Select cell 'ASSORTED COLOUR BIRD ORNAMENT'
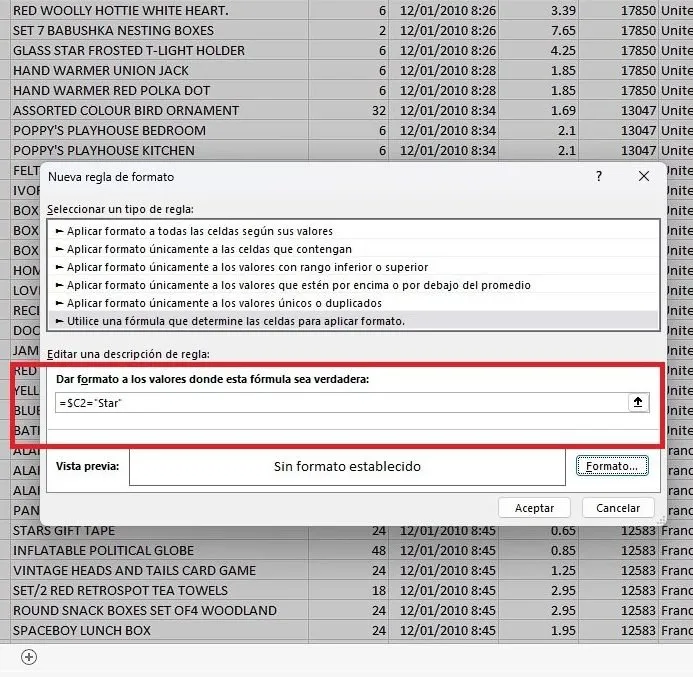The image size is (693, 677). (x=159, y=110)
